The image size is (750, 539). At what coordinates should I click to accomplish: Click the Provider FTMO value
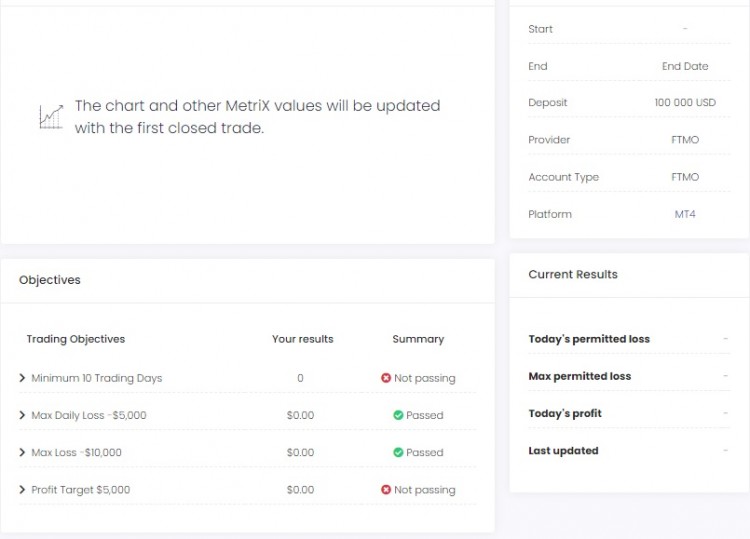coord(685,140)
